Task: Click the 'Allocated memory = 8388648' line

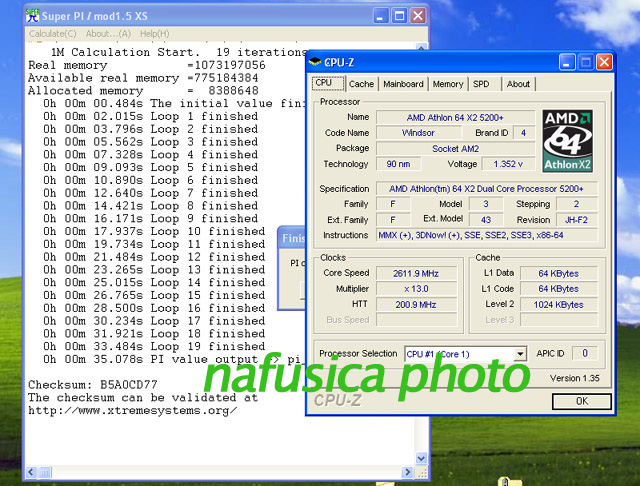Action: (x=143, y=91)
